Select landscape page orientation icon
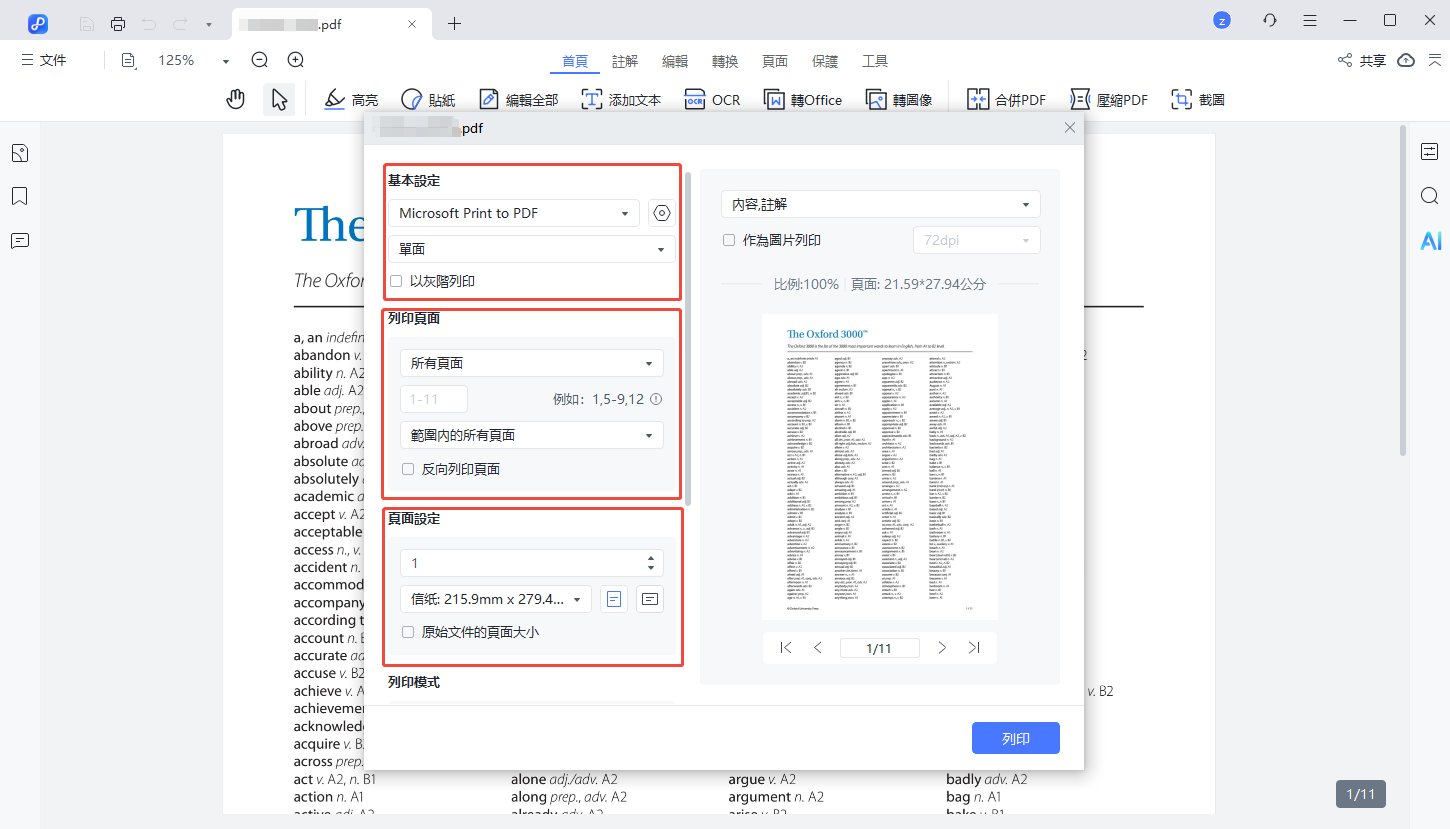This screenshot has width=1450, height=829. (x=650, y=599)
